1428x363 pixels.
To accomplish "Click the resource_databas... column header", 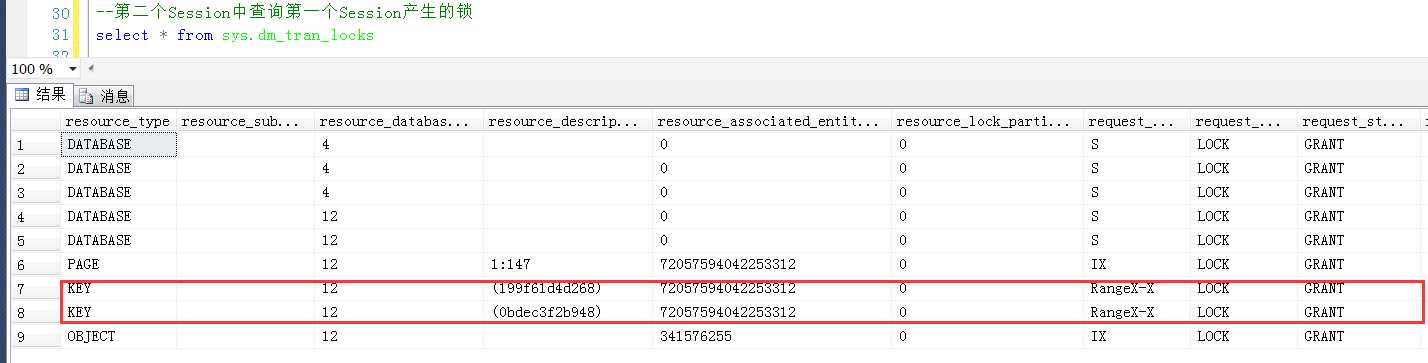I will 398,121.
